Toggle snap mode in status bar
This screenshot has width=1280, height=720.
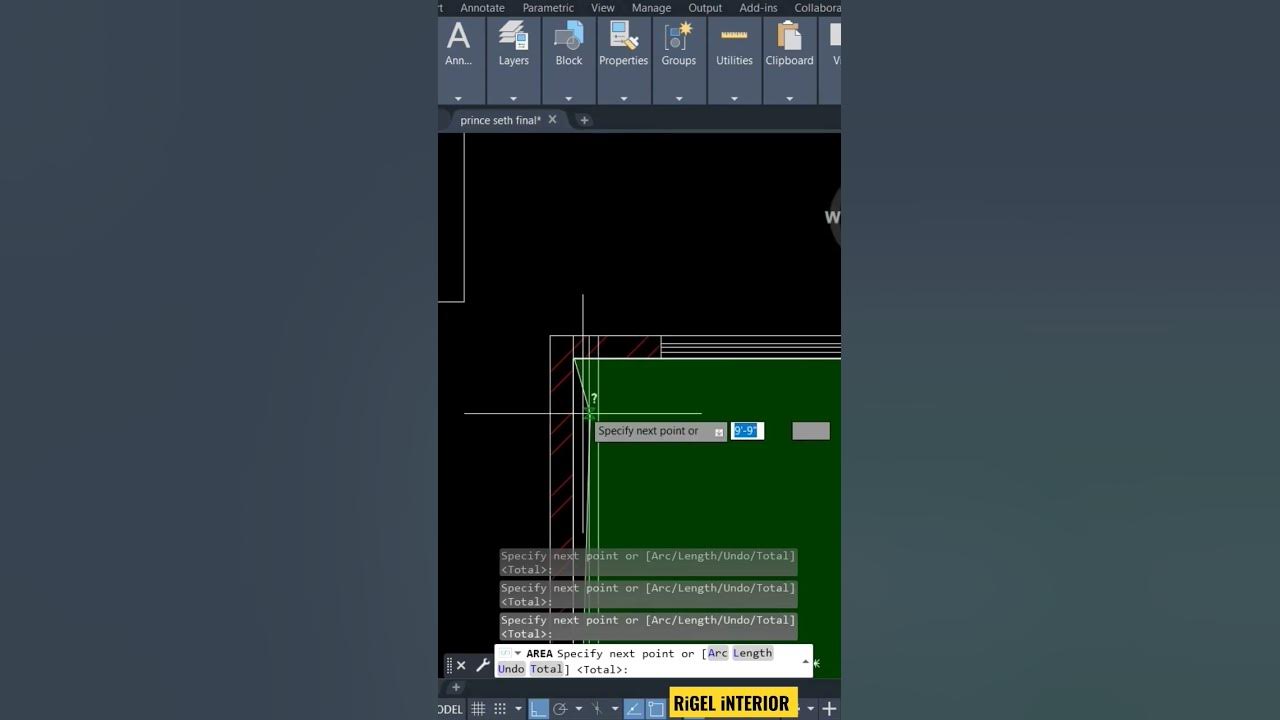500,709
